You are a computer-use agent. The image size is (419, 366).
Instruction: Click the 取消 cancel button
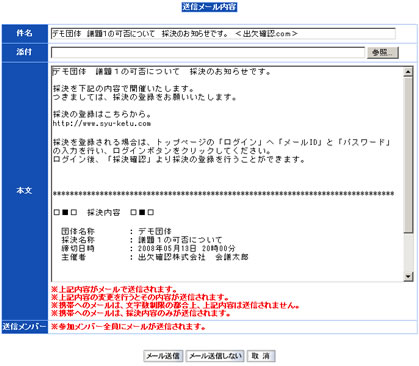point(261,356)
